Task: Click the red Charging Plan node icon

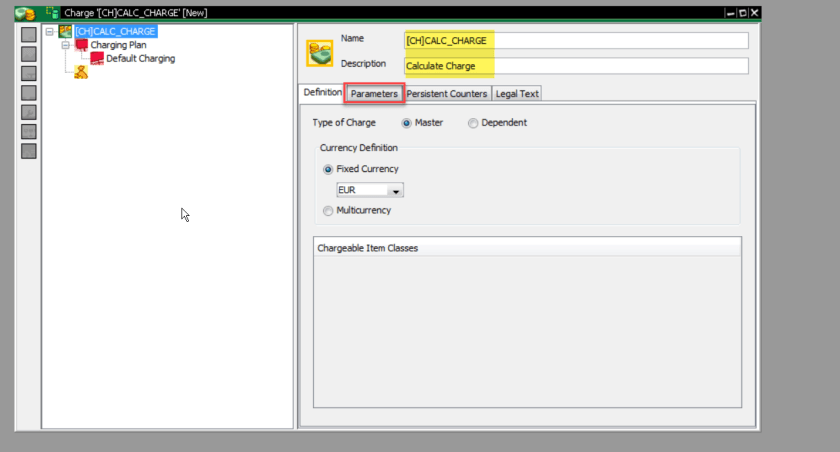Action: 81,45
